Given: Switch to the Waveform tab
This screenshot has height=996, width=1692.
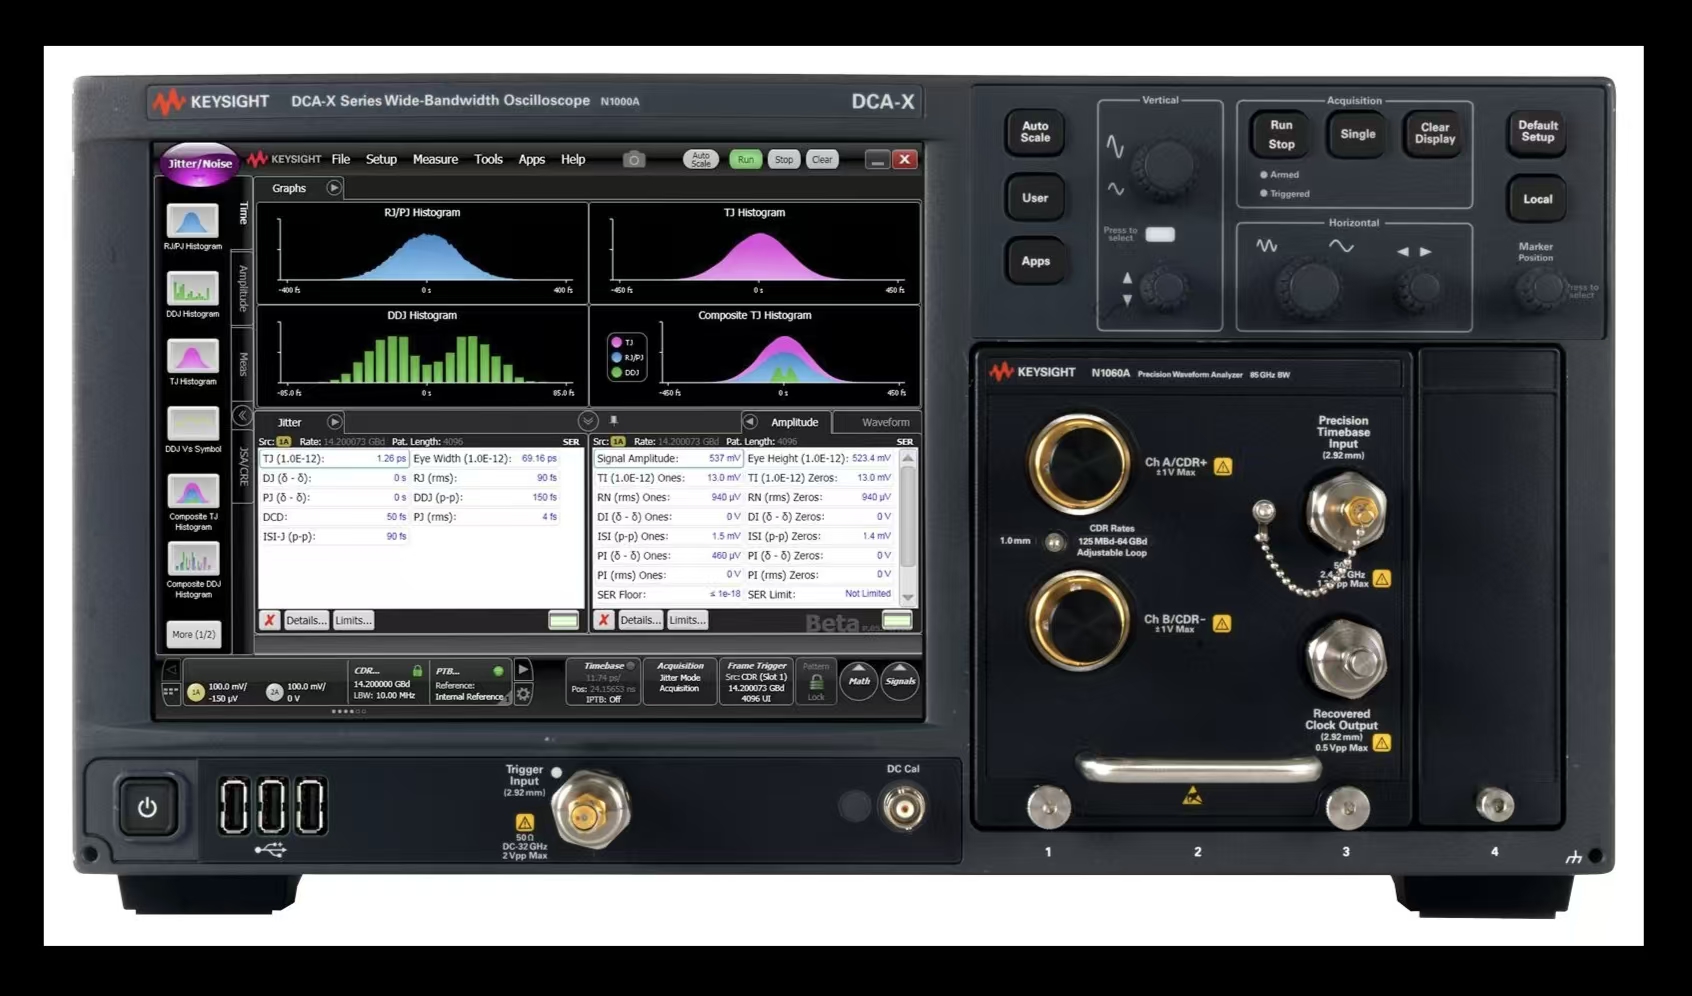Looking at the screenshot, I should pos(885,422).
